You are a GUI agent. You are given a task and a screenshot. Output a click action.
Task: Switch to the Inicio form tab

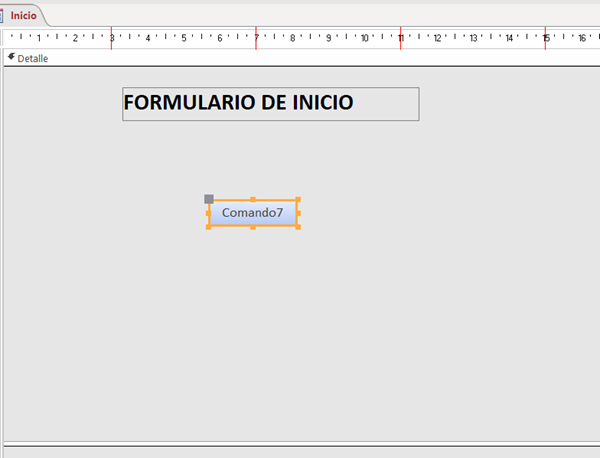pos(23,16)
